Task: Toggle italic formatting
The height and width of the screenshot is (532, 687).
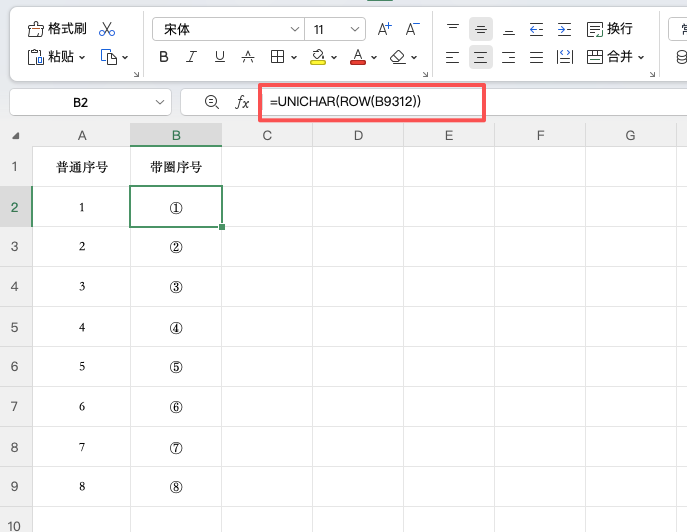Action: [x=192, y=57]
